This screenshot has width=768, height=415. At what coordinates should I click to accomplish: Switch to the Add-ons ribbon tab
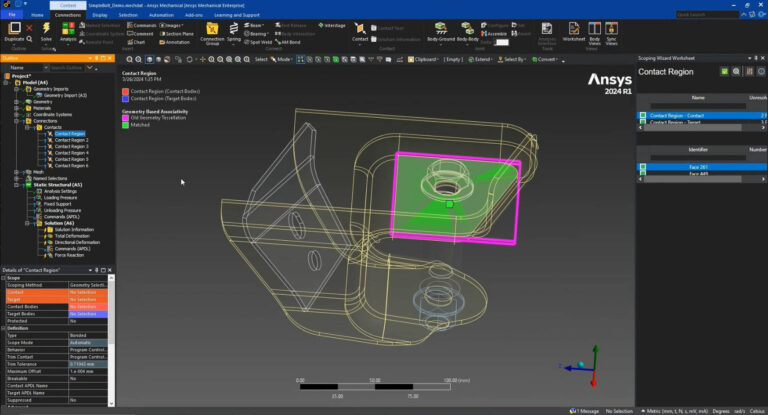click(x=193, y=15)
